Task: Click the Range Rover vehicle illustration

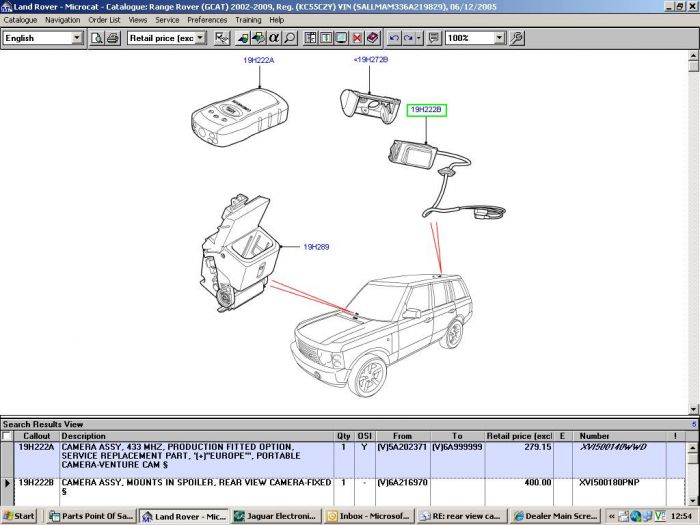Action: click(382, 335)
